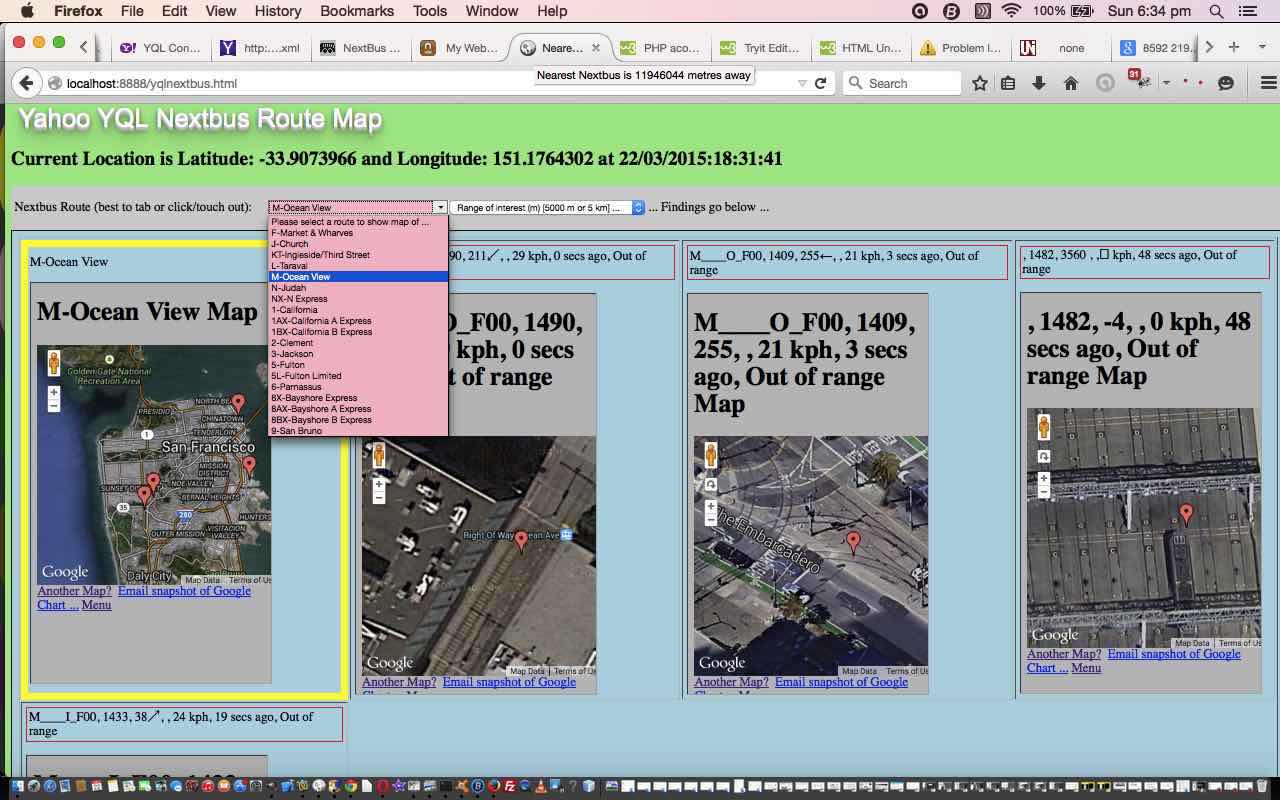Select Pegman in the M-Ocean View map

coord(54,363)
